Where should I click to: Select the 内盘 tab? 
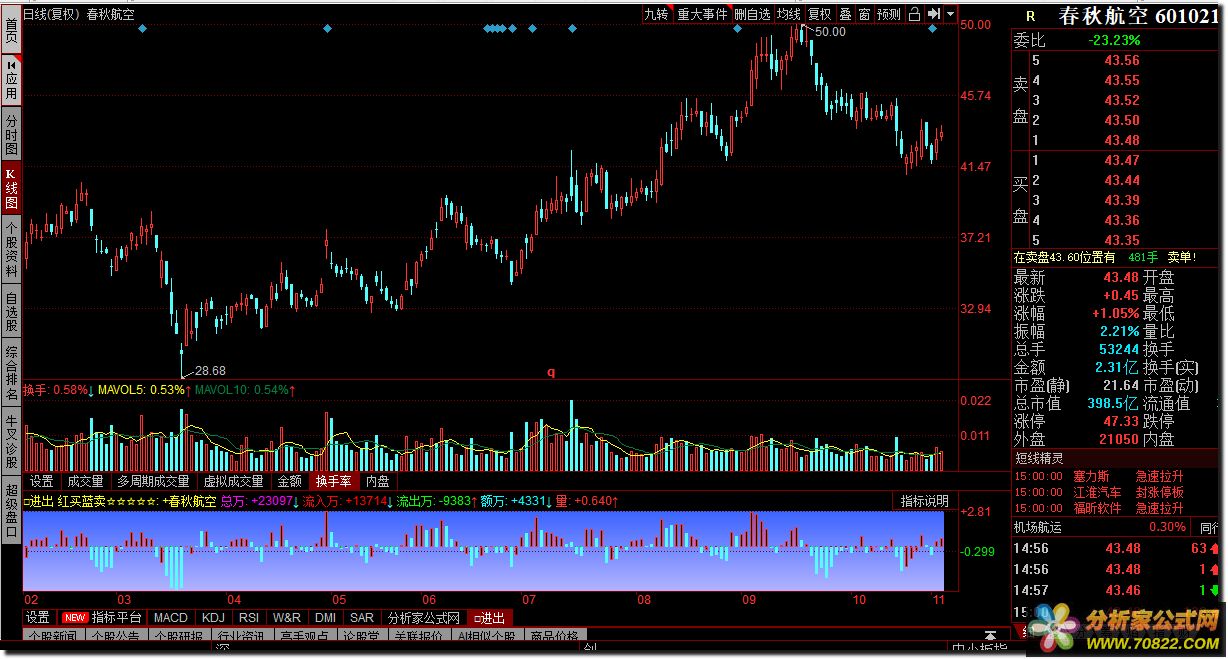[378, 481]
